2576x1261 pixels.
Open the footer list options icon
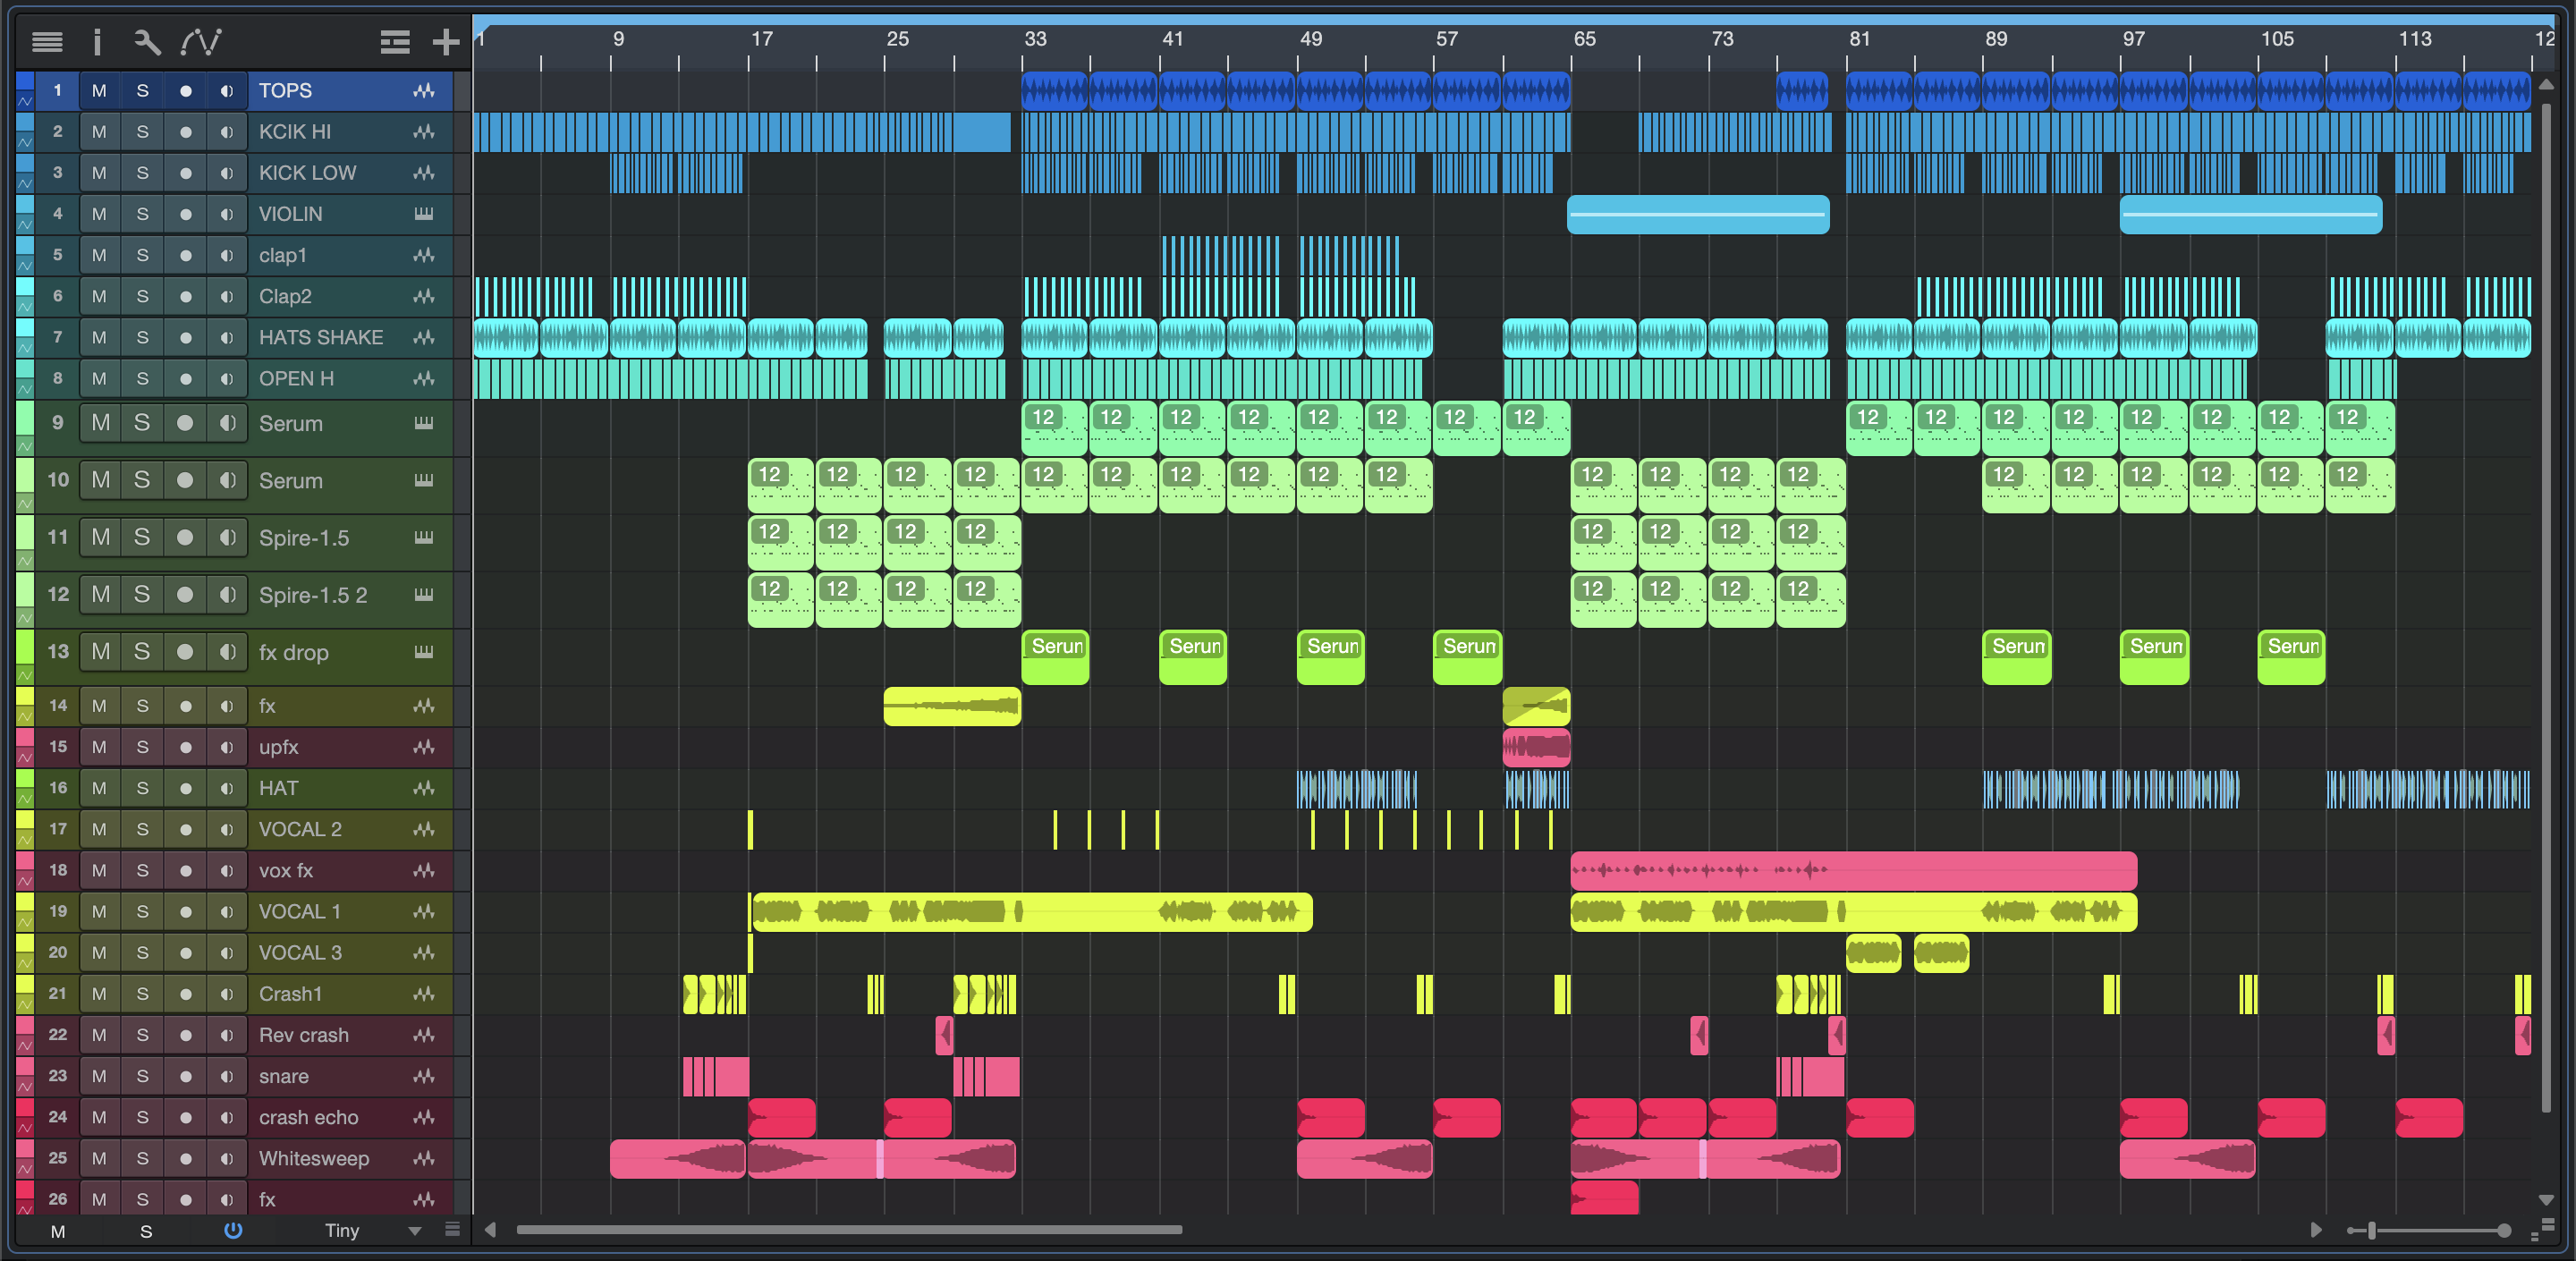click(x=452, y=1230)
